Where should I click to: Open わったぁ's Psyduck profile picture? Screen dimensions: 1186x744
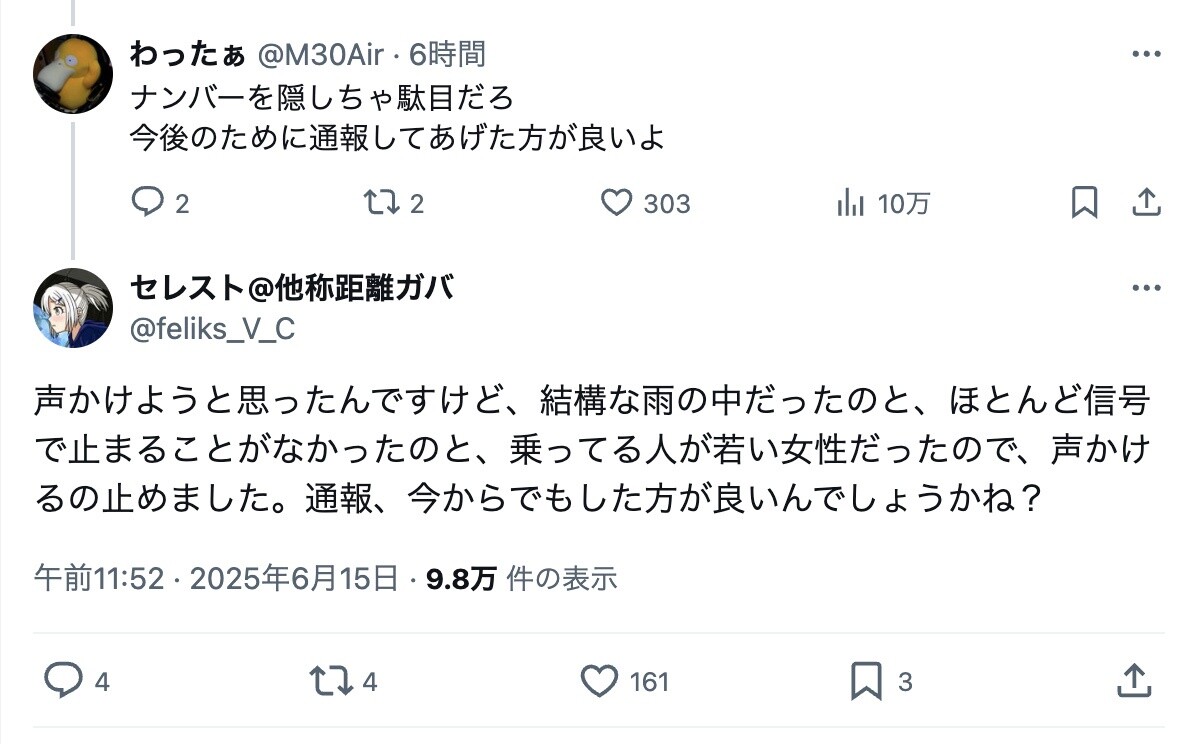pos(72,73)
